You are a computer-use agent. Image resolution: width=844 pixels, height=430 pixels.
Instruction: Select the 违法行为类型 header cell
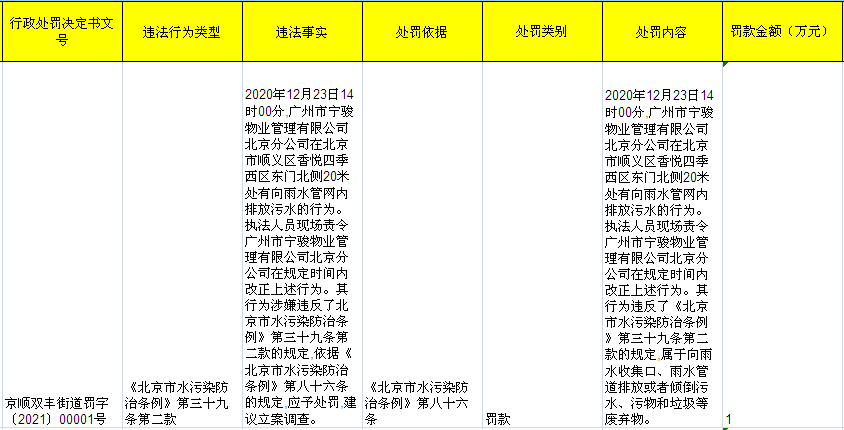[x=182, y=32]
